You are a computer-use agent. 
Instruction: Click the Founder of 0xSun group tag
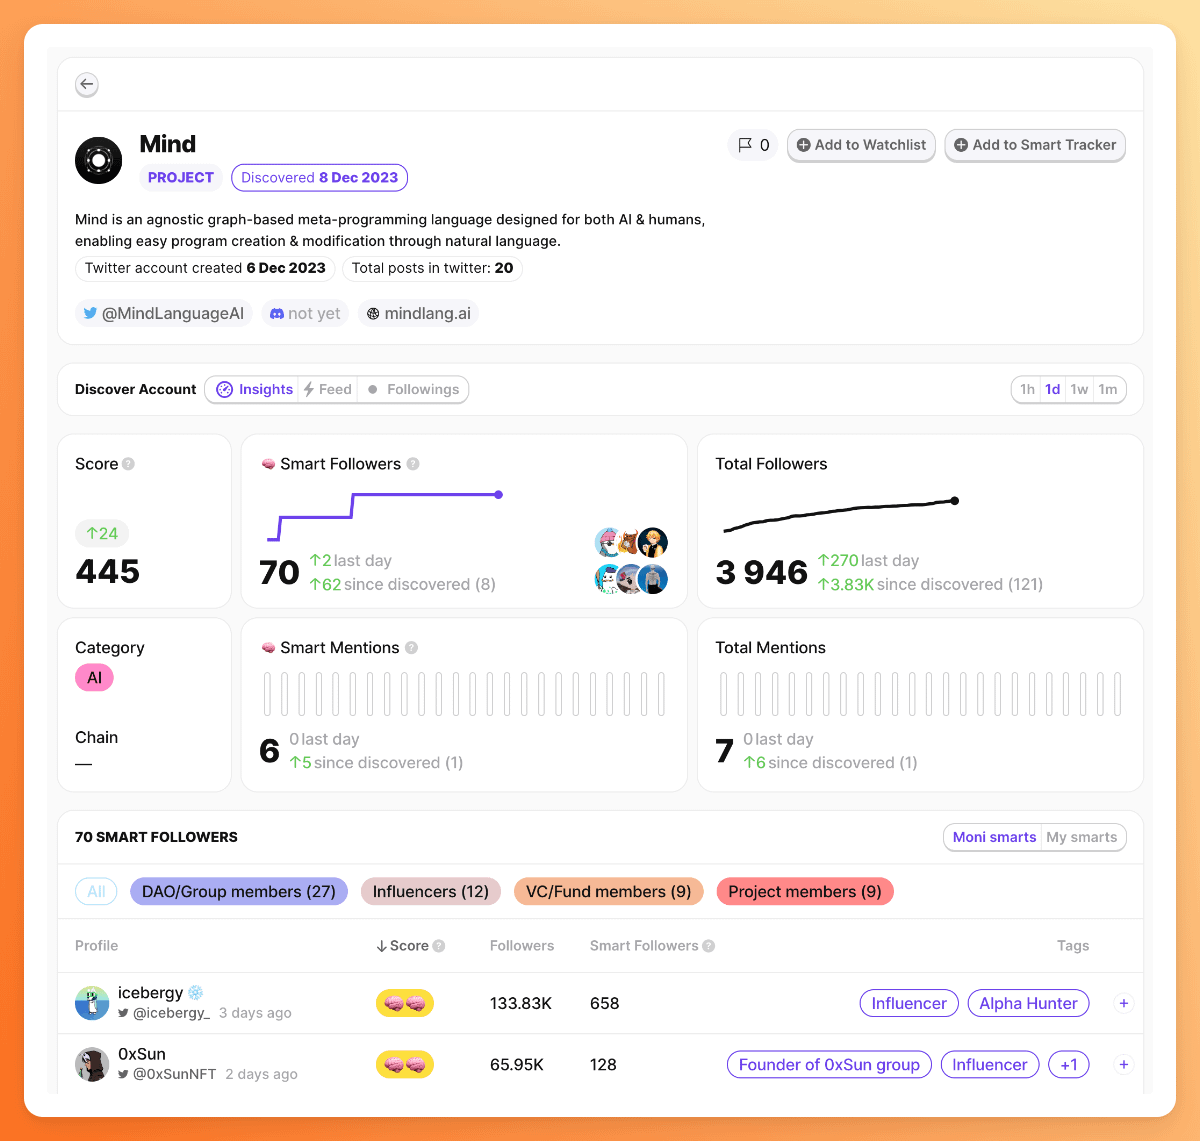pyautogui.click(x=829, y=1064)
